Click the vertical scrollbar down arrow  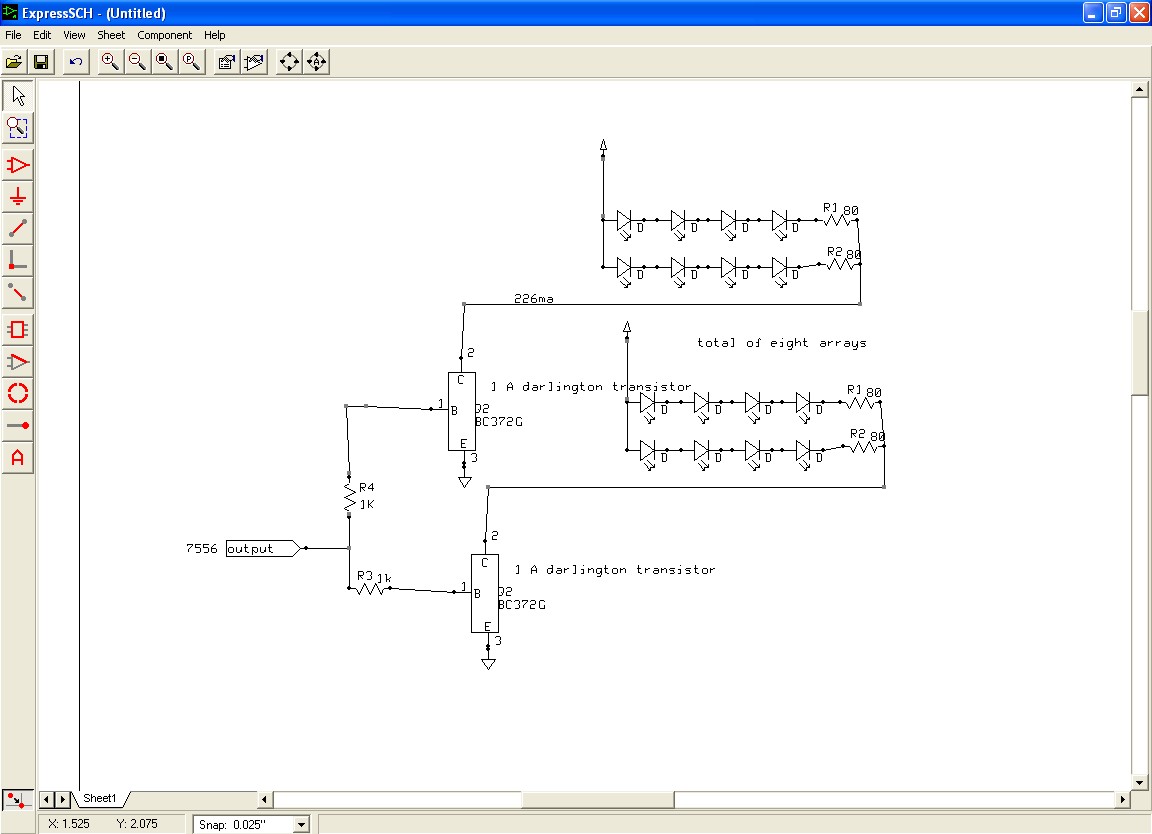(x=1140, y=782)
